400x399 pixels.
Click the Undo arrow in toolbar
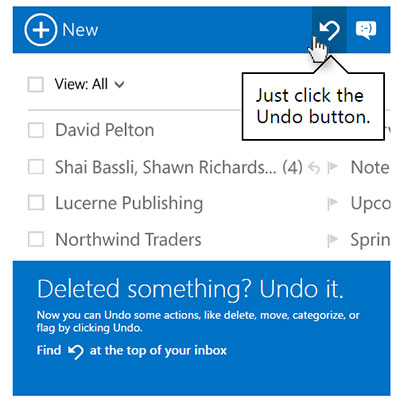(x=329, y=31)
